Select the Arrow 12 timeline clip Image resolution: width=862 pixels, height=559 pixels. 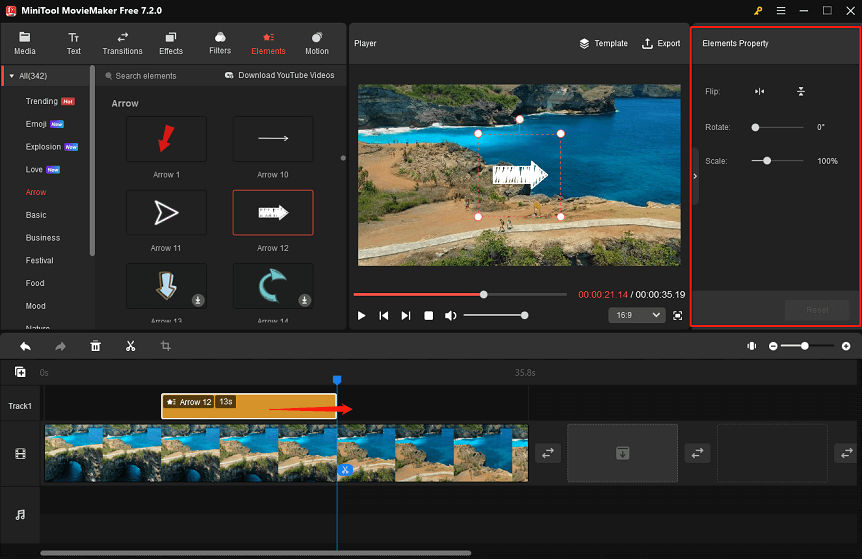tap(249, 406)
